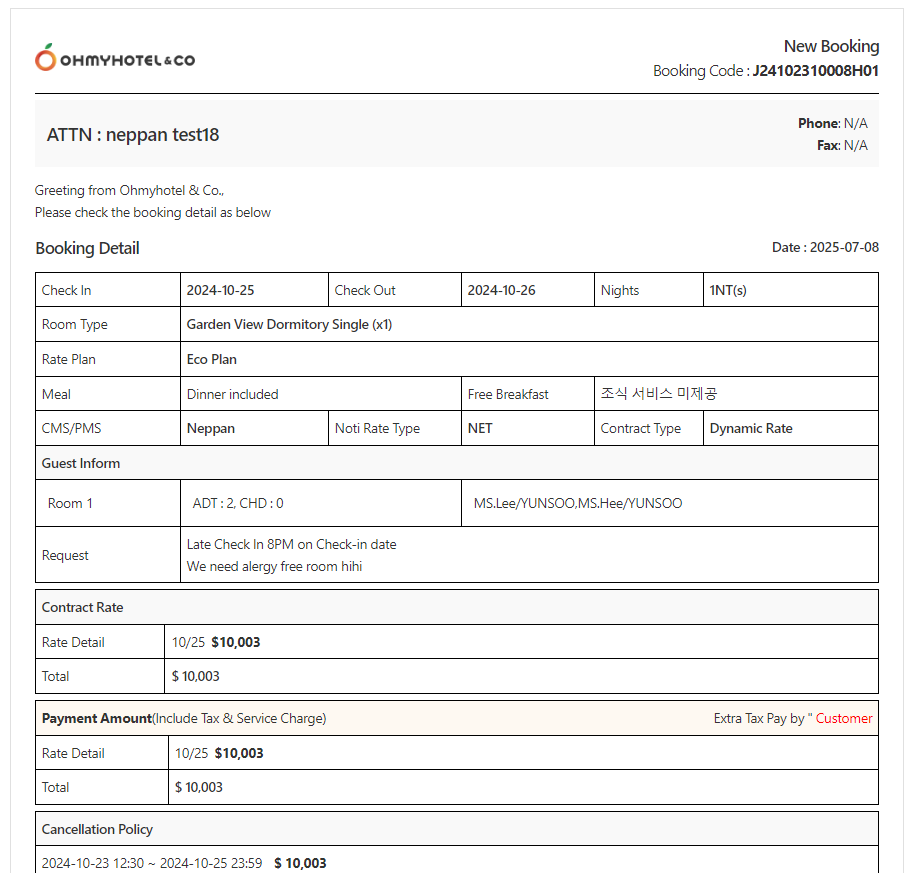Click the New Booking heading
This screenshot has height=873, width=913.
tap(831, 46)
